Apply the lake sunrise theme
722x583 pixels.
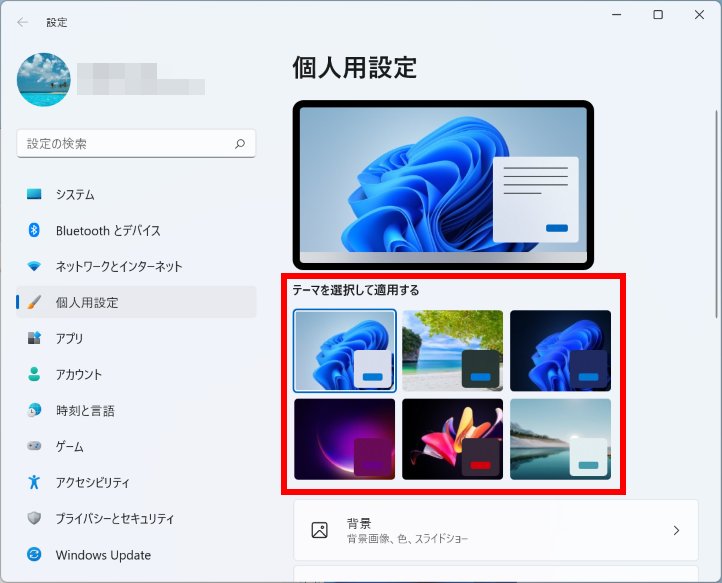click(560, 439)
